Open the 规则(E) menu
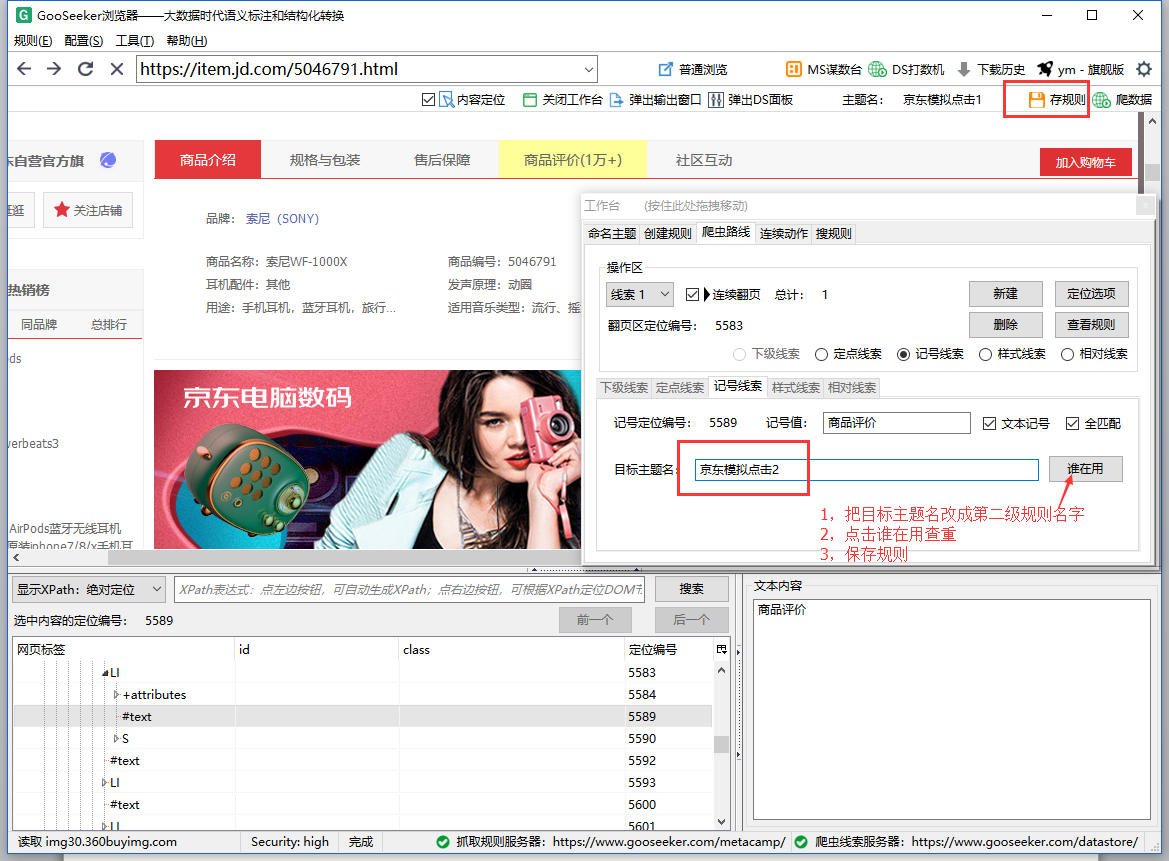Screen dimensions: 1169x861 (x=33, y=41)
